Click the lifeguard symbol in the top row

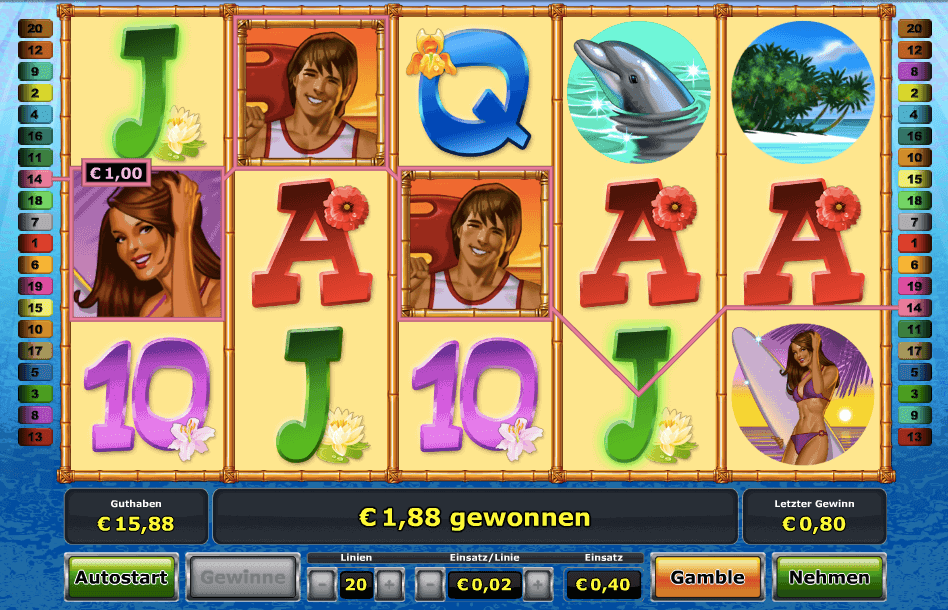(x=311, y=92)
